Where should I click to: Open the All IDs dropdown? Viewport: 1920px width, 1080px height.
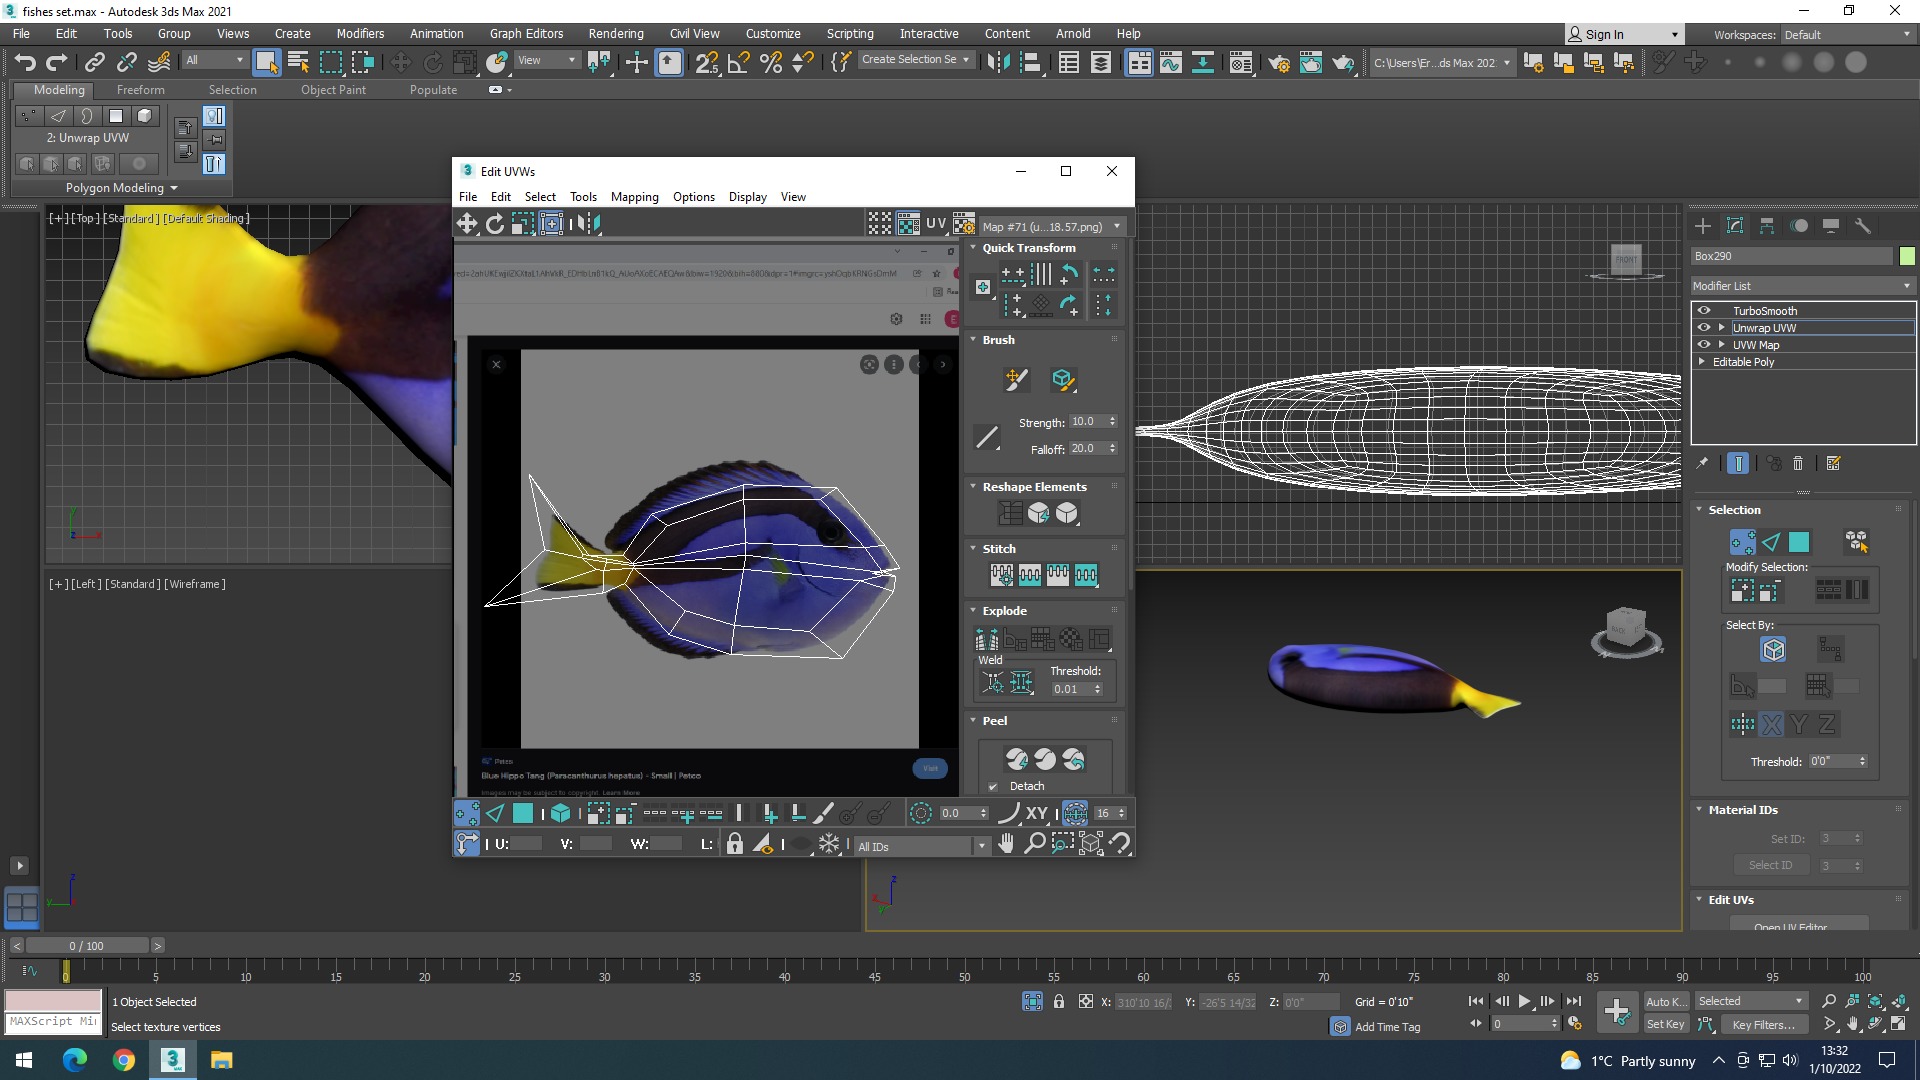921,847
